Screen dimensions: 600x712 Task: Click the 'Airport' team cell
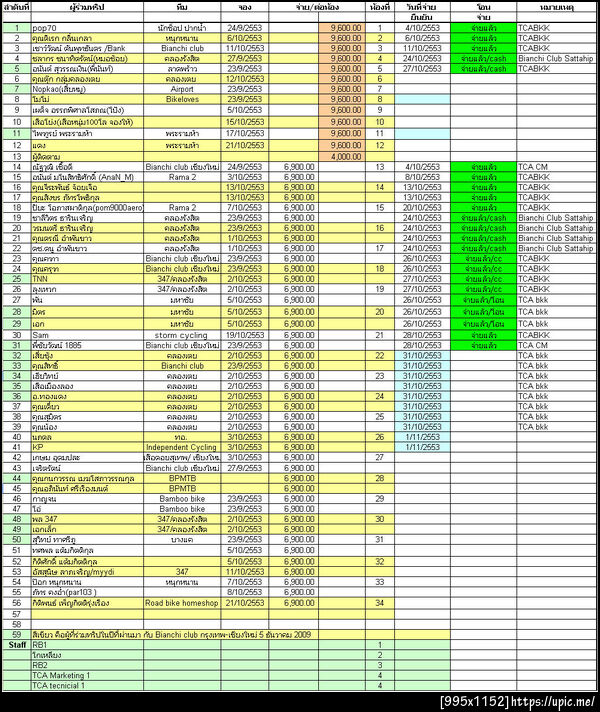pyautogui.click(x=182, y=89)
